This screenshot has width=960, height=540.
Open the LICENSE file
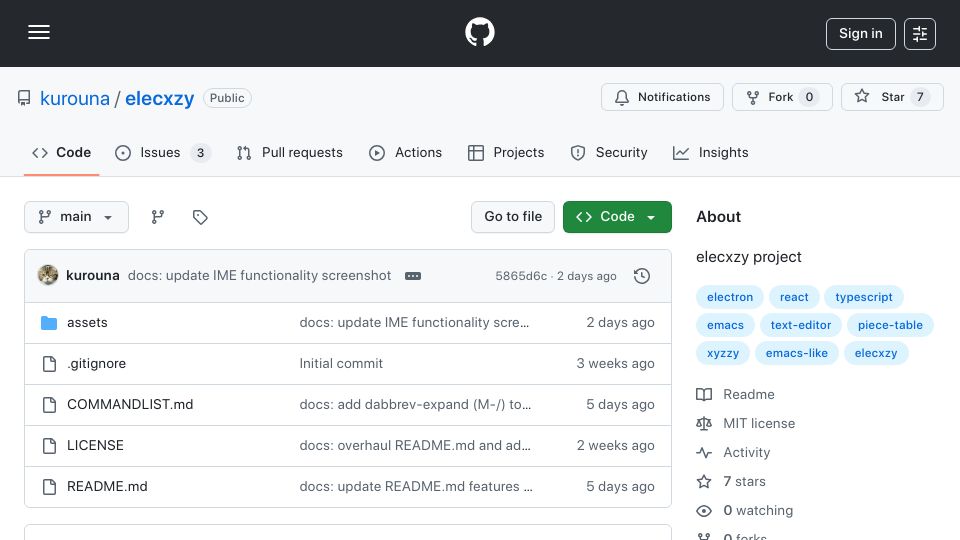click(95, 446)
